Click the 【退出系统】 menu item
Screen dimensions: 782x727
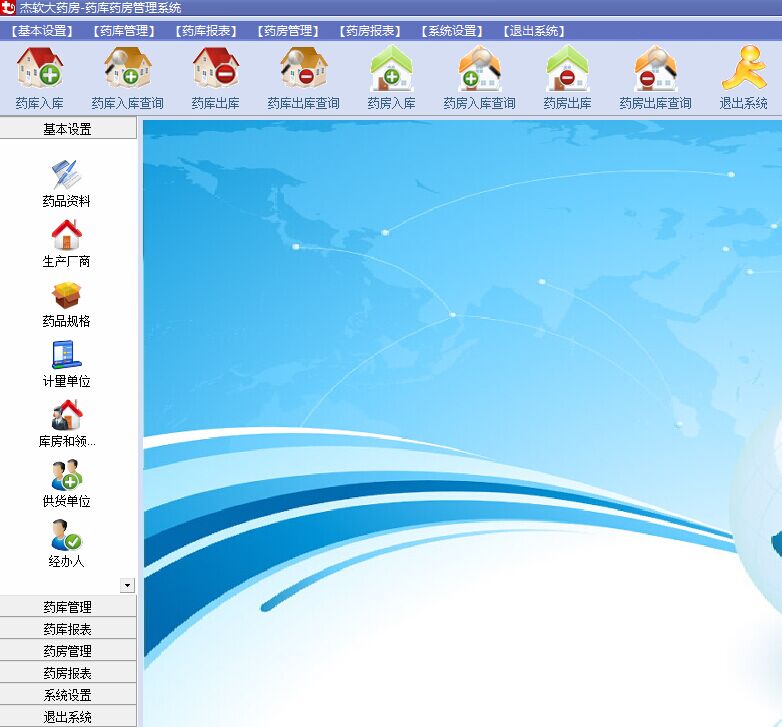pyautogui.click(x=534, y=31)
